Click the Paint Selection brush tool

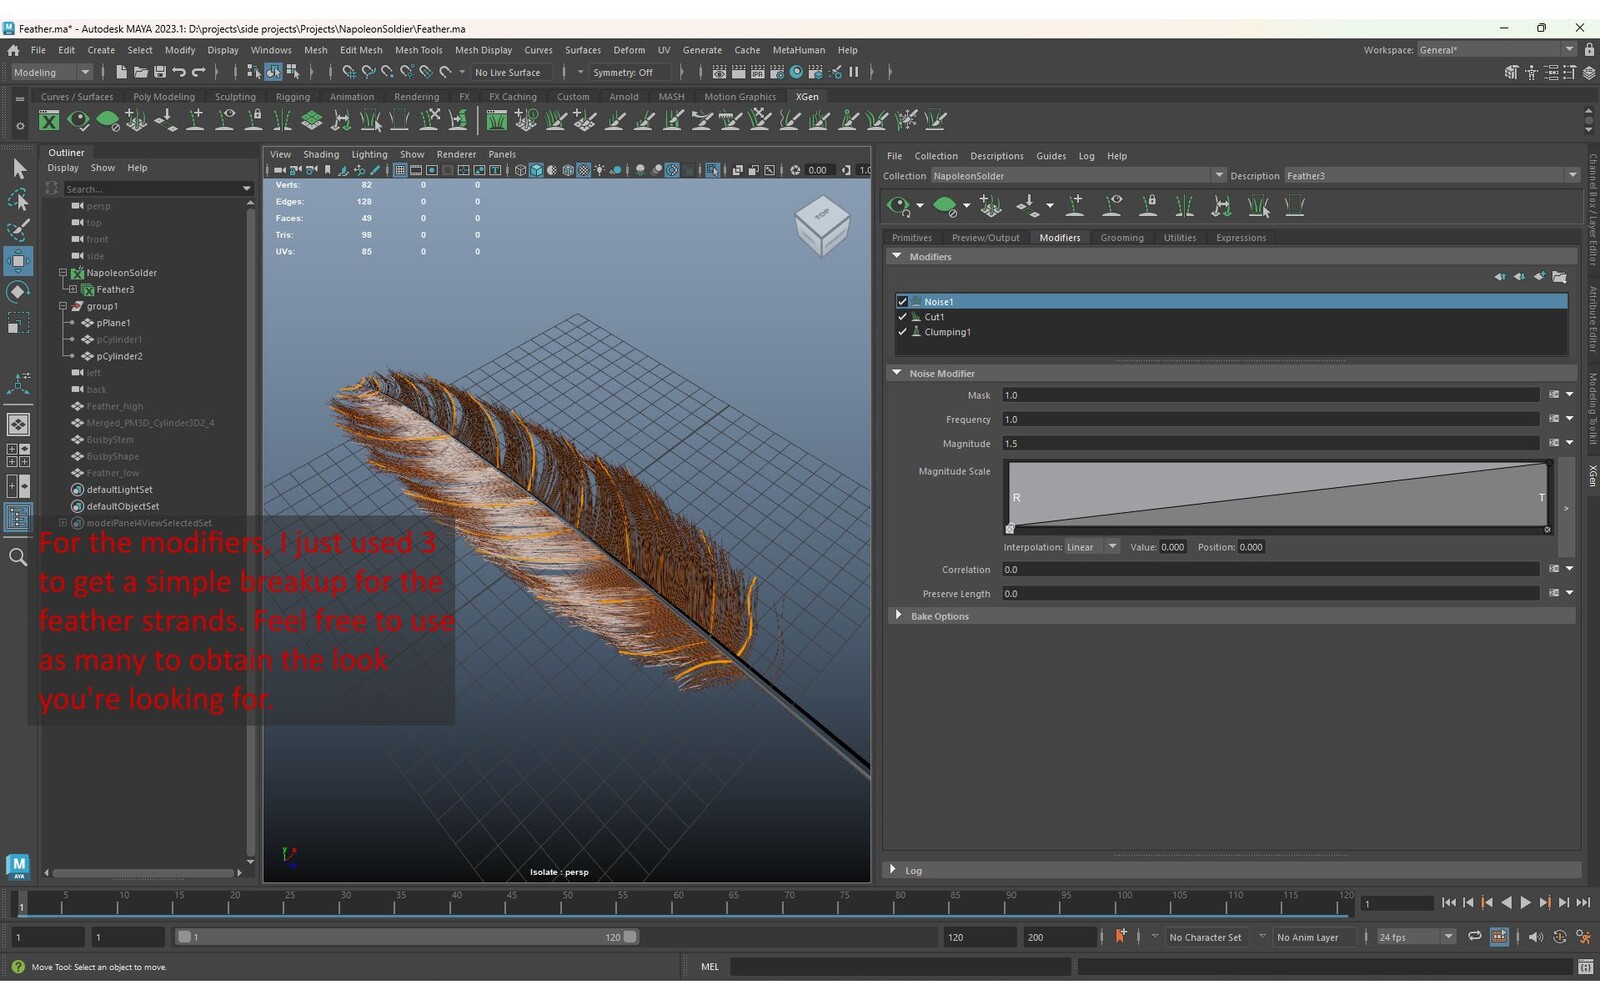click(18, 230)
